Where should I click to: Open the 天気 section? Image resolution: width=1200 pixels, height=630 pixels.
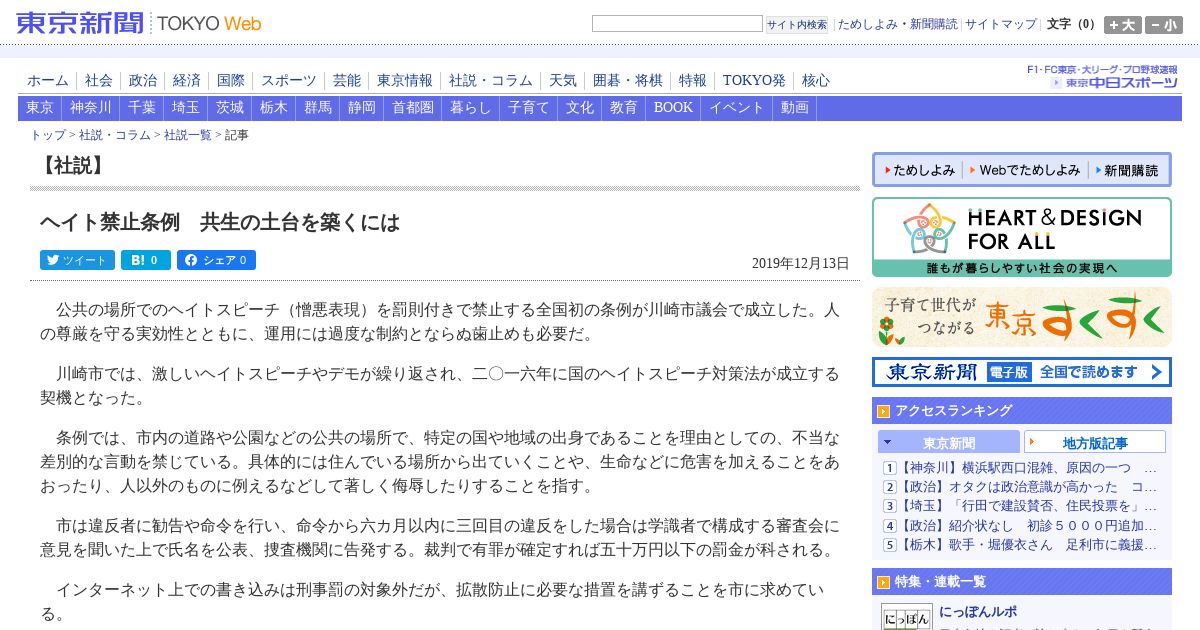[x=563, y=80]
